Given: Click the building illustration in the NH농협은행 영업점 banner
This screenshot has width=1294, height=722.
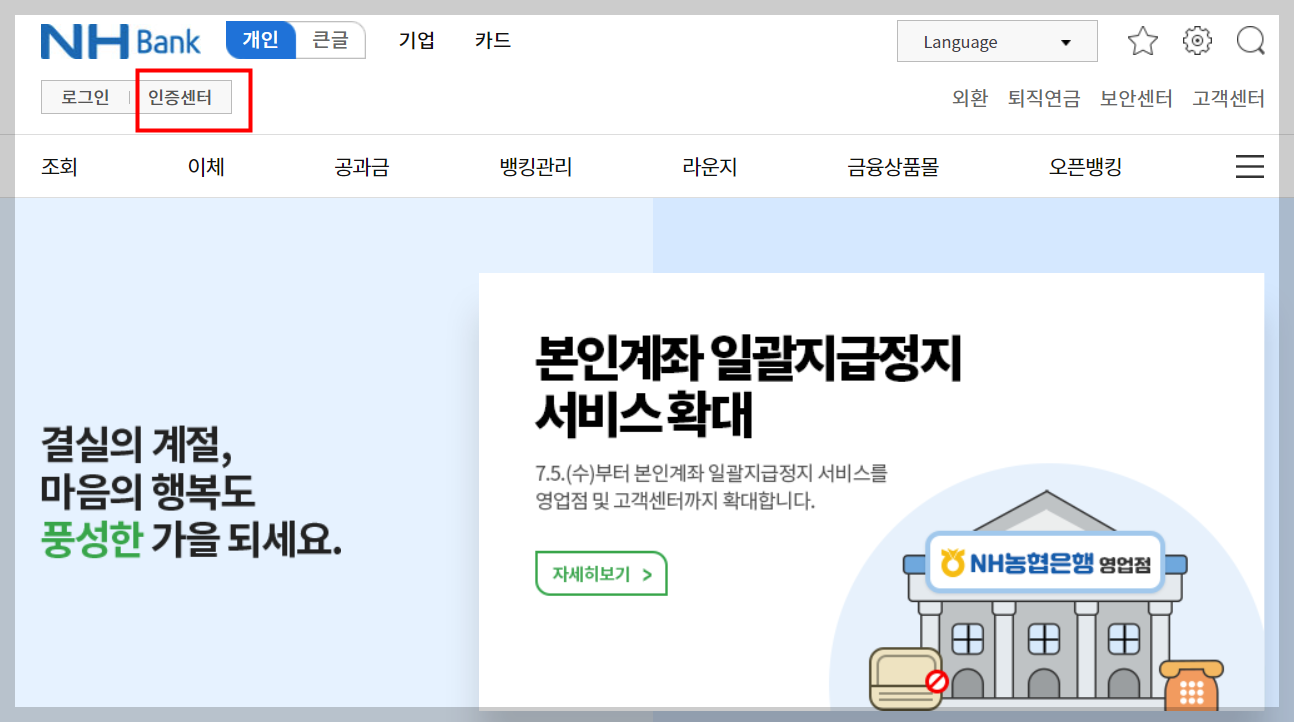Looking at the screenshot, I should pos(1045,600).
